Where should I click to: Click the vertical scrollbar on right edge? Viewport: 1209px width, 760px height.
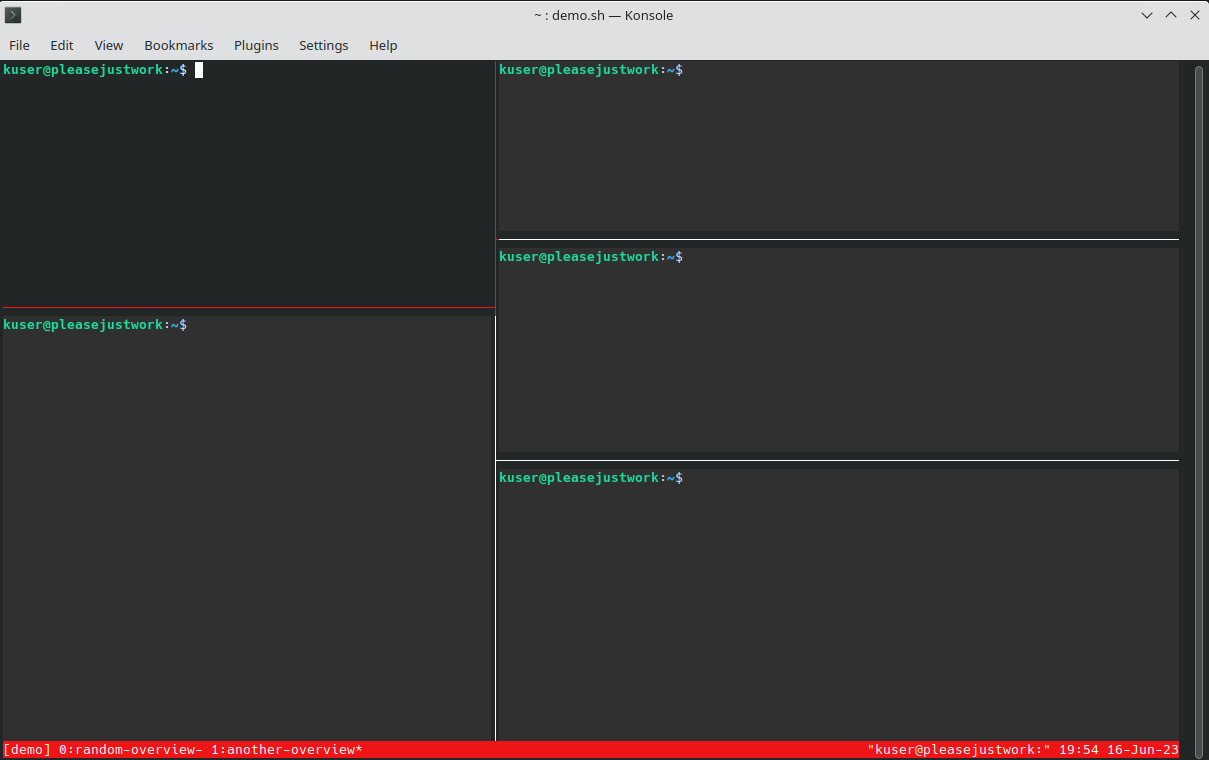1199,400
